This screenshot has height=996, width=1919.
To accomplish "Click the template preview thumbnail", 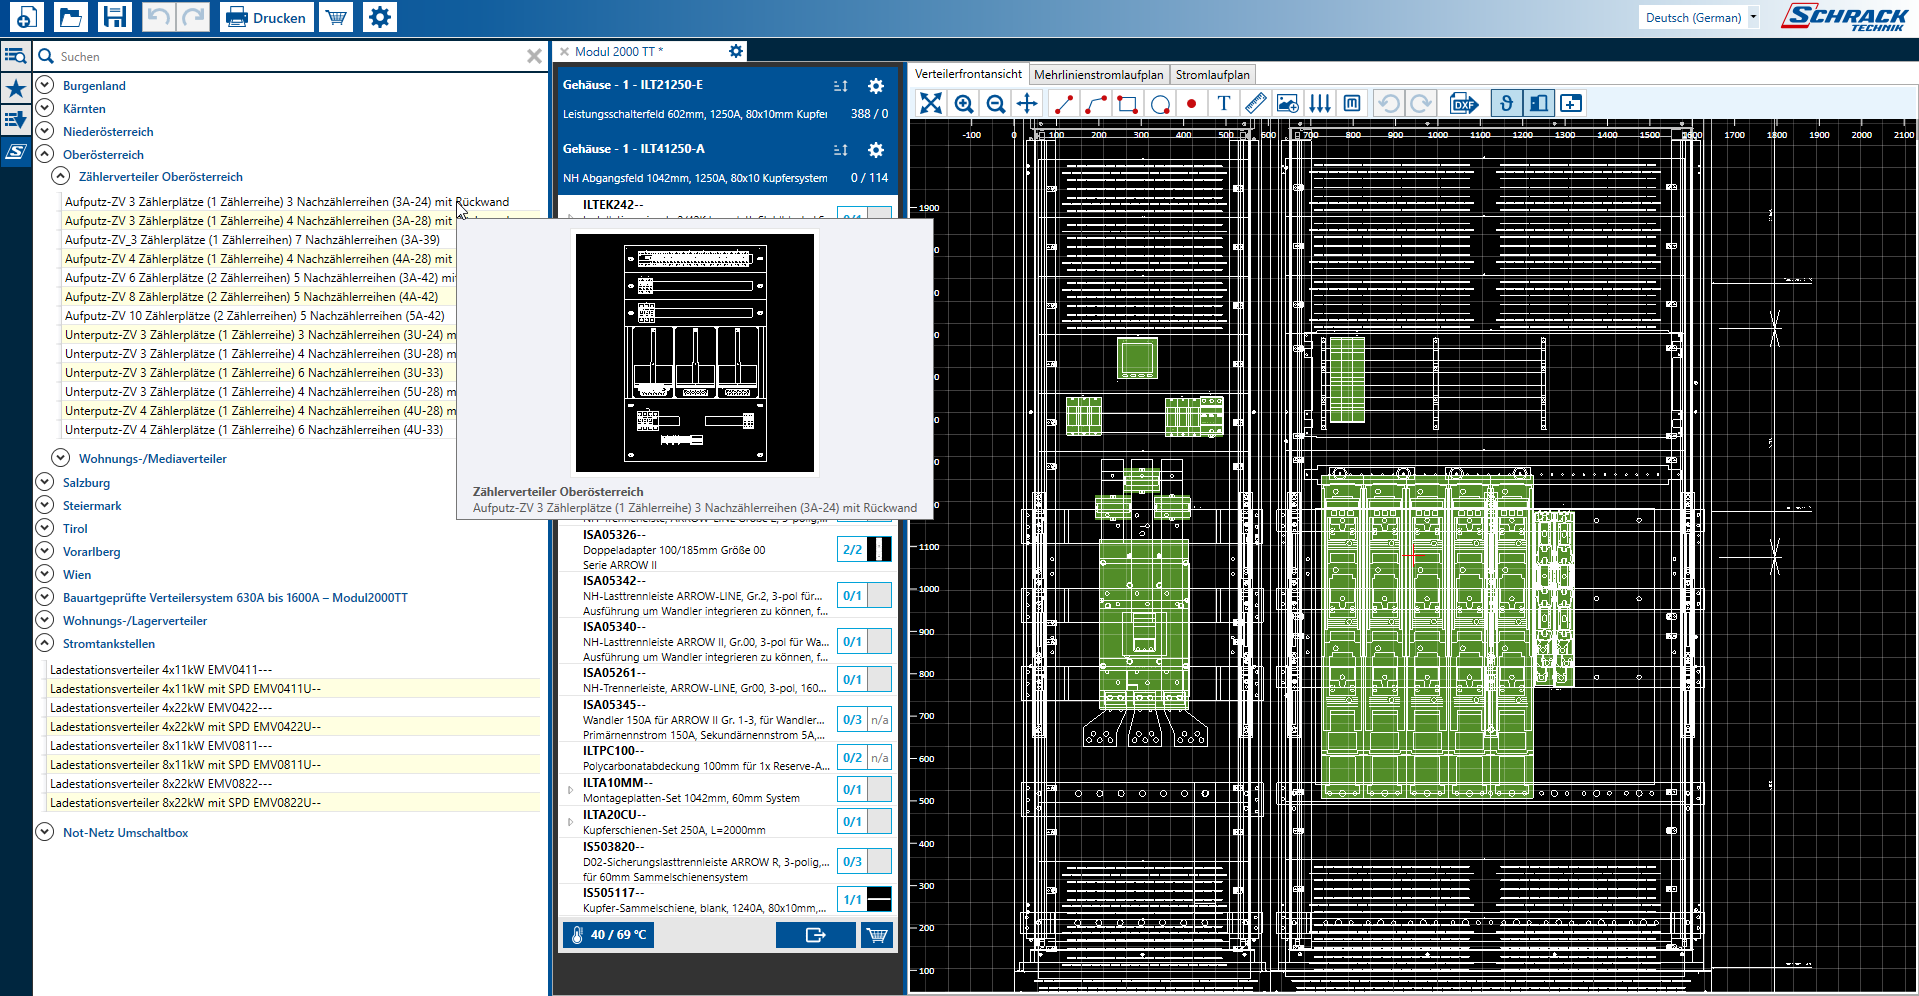I will [x=695, y=353].
